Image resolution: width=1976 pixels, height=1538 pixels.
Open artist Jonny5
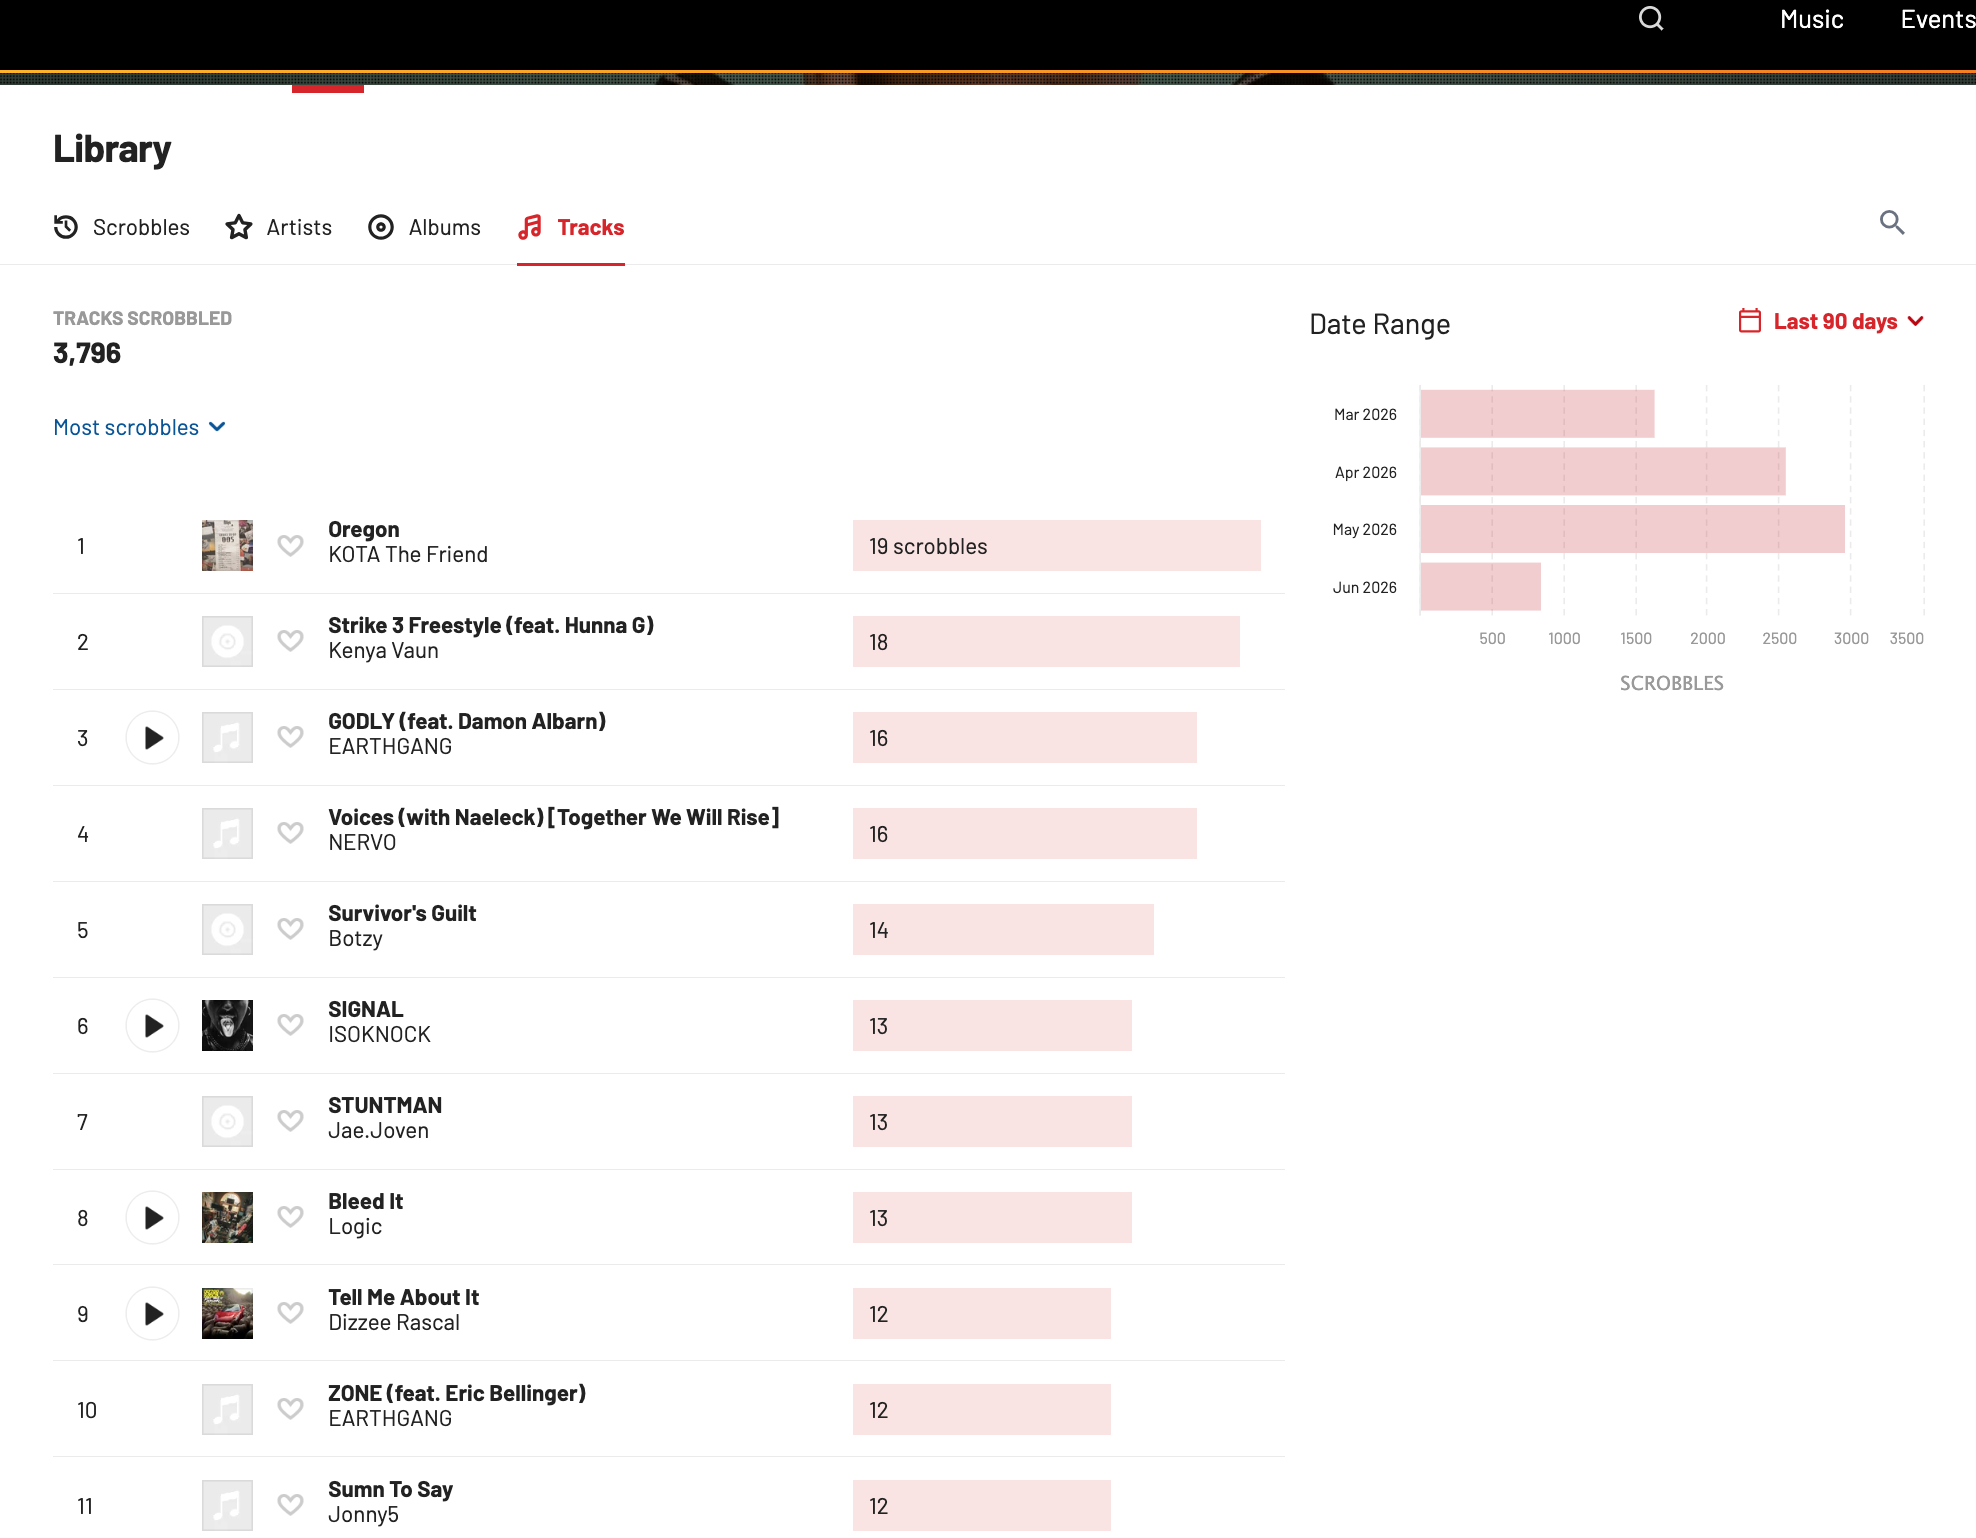pyautogui.click(x=364, y=1515)
